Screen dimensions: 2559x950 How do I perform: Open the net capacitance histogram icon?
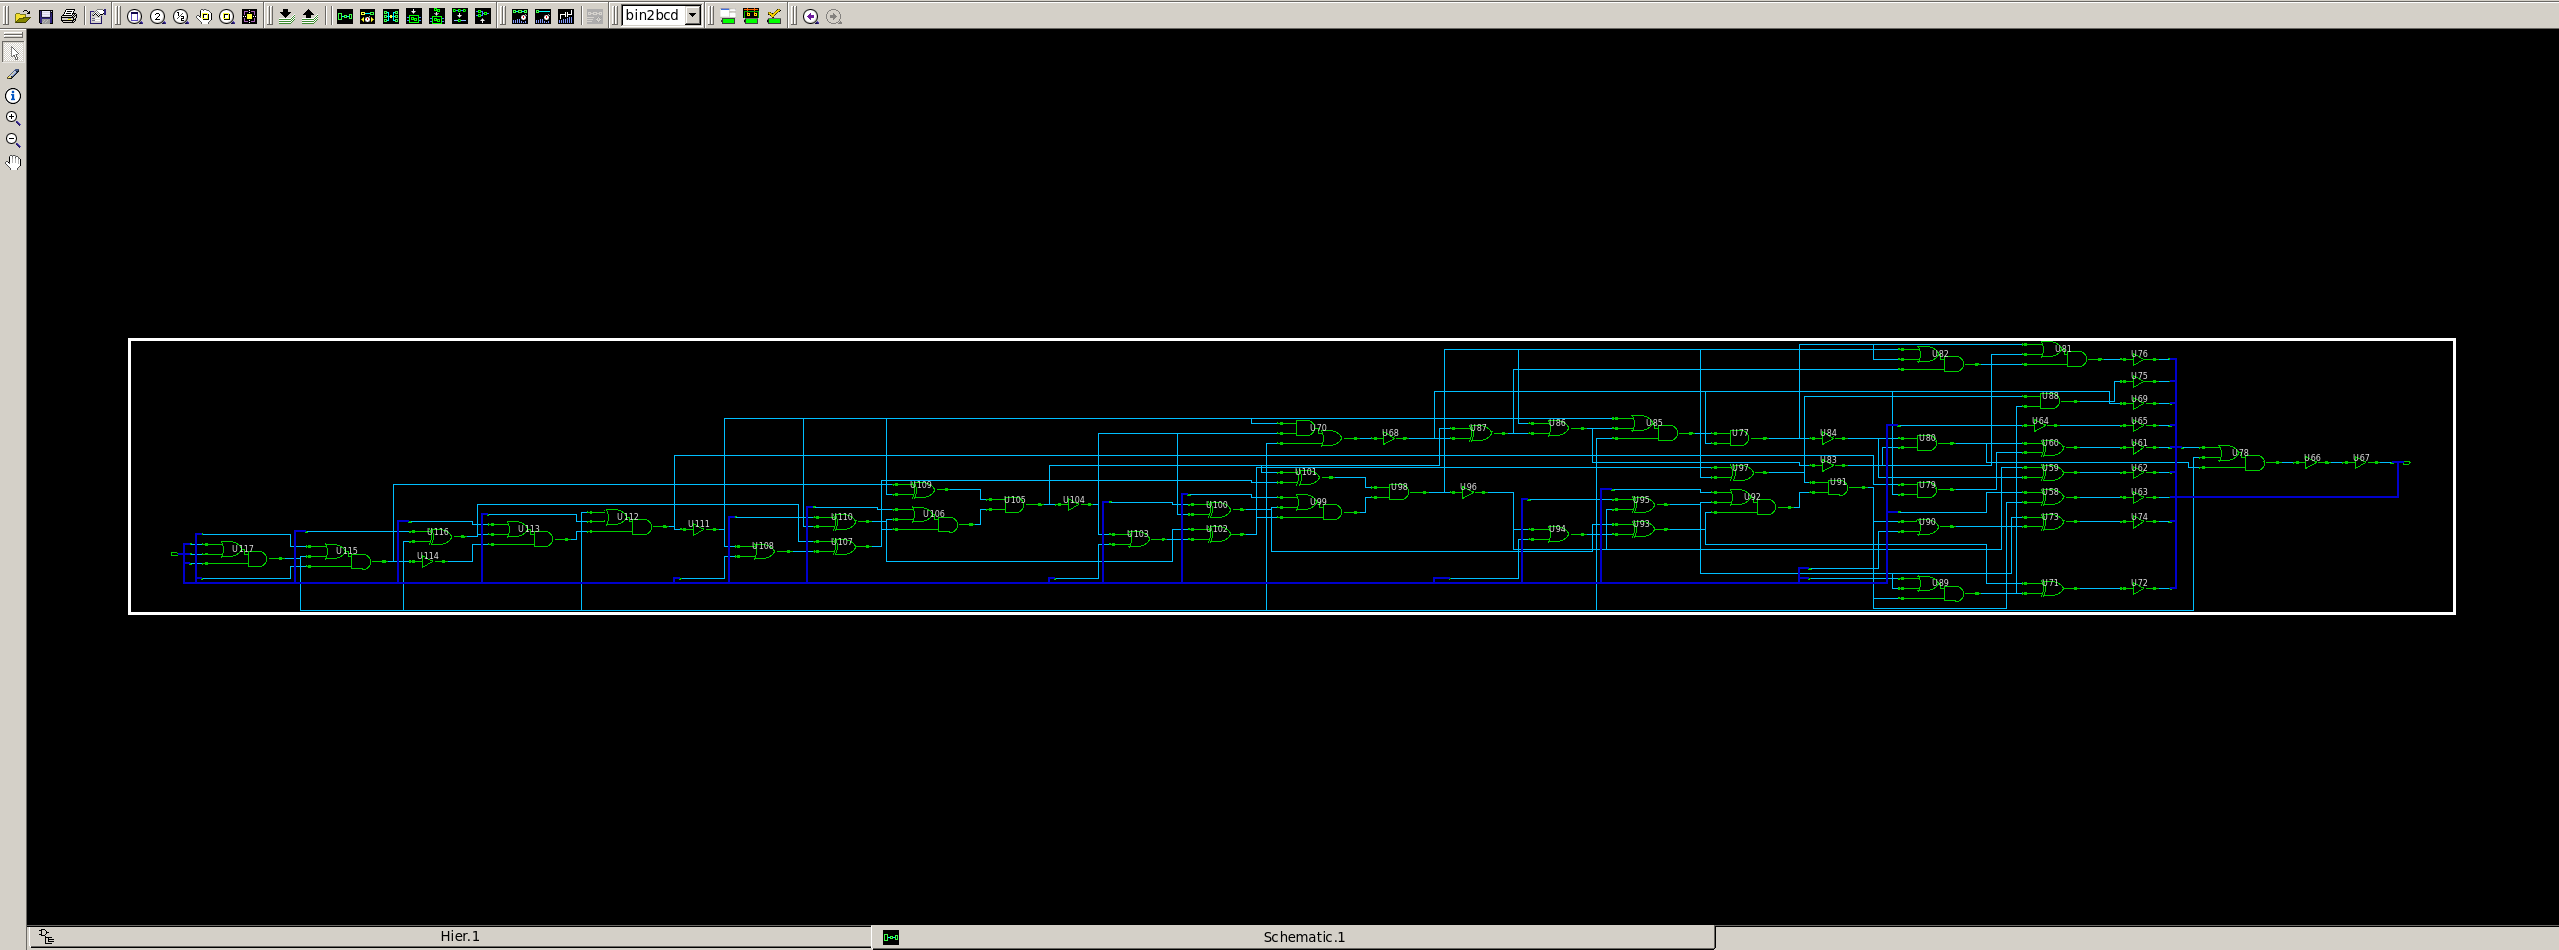(566, 16)
